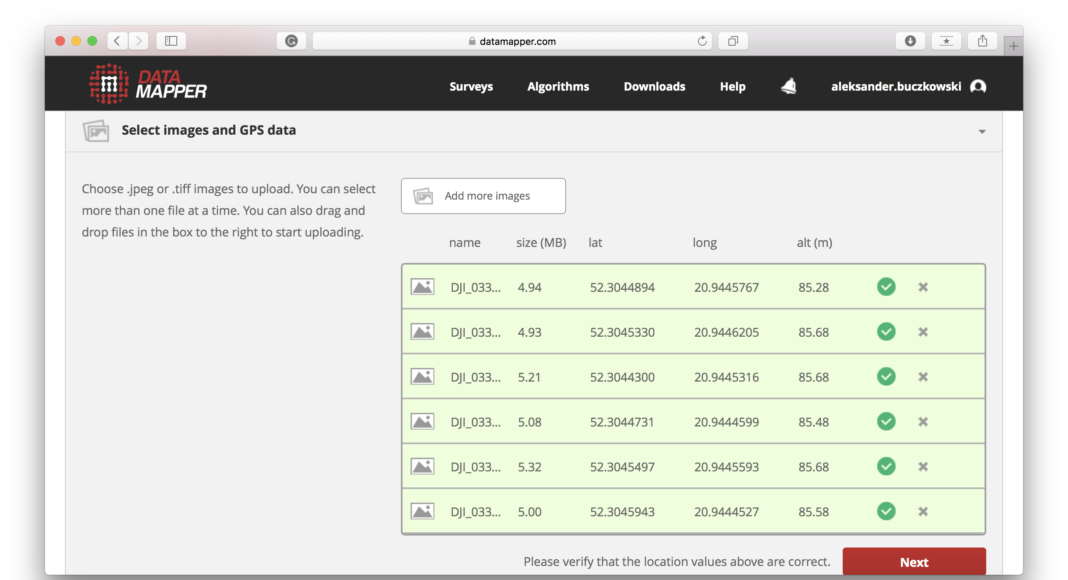Click green checkmark for 85.48 altitude row

886,422
